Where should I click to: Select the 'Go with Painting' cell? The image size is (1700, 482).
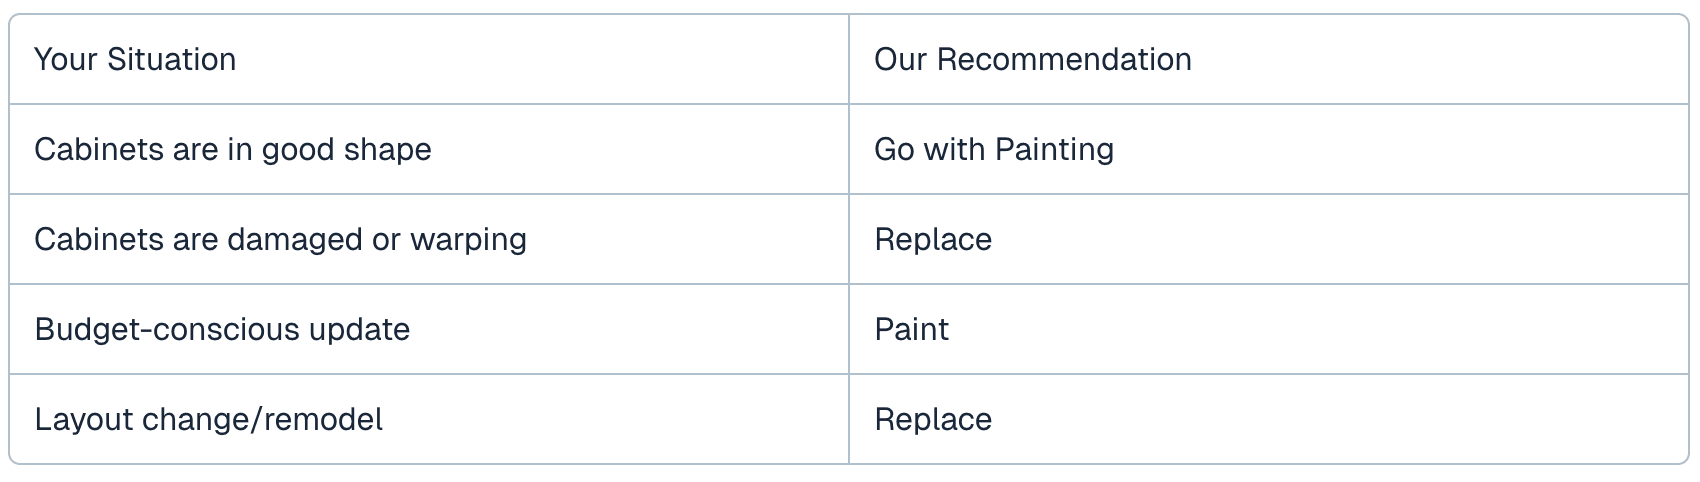point(993,150)
